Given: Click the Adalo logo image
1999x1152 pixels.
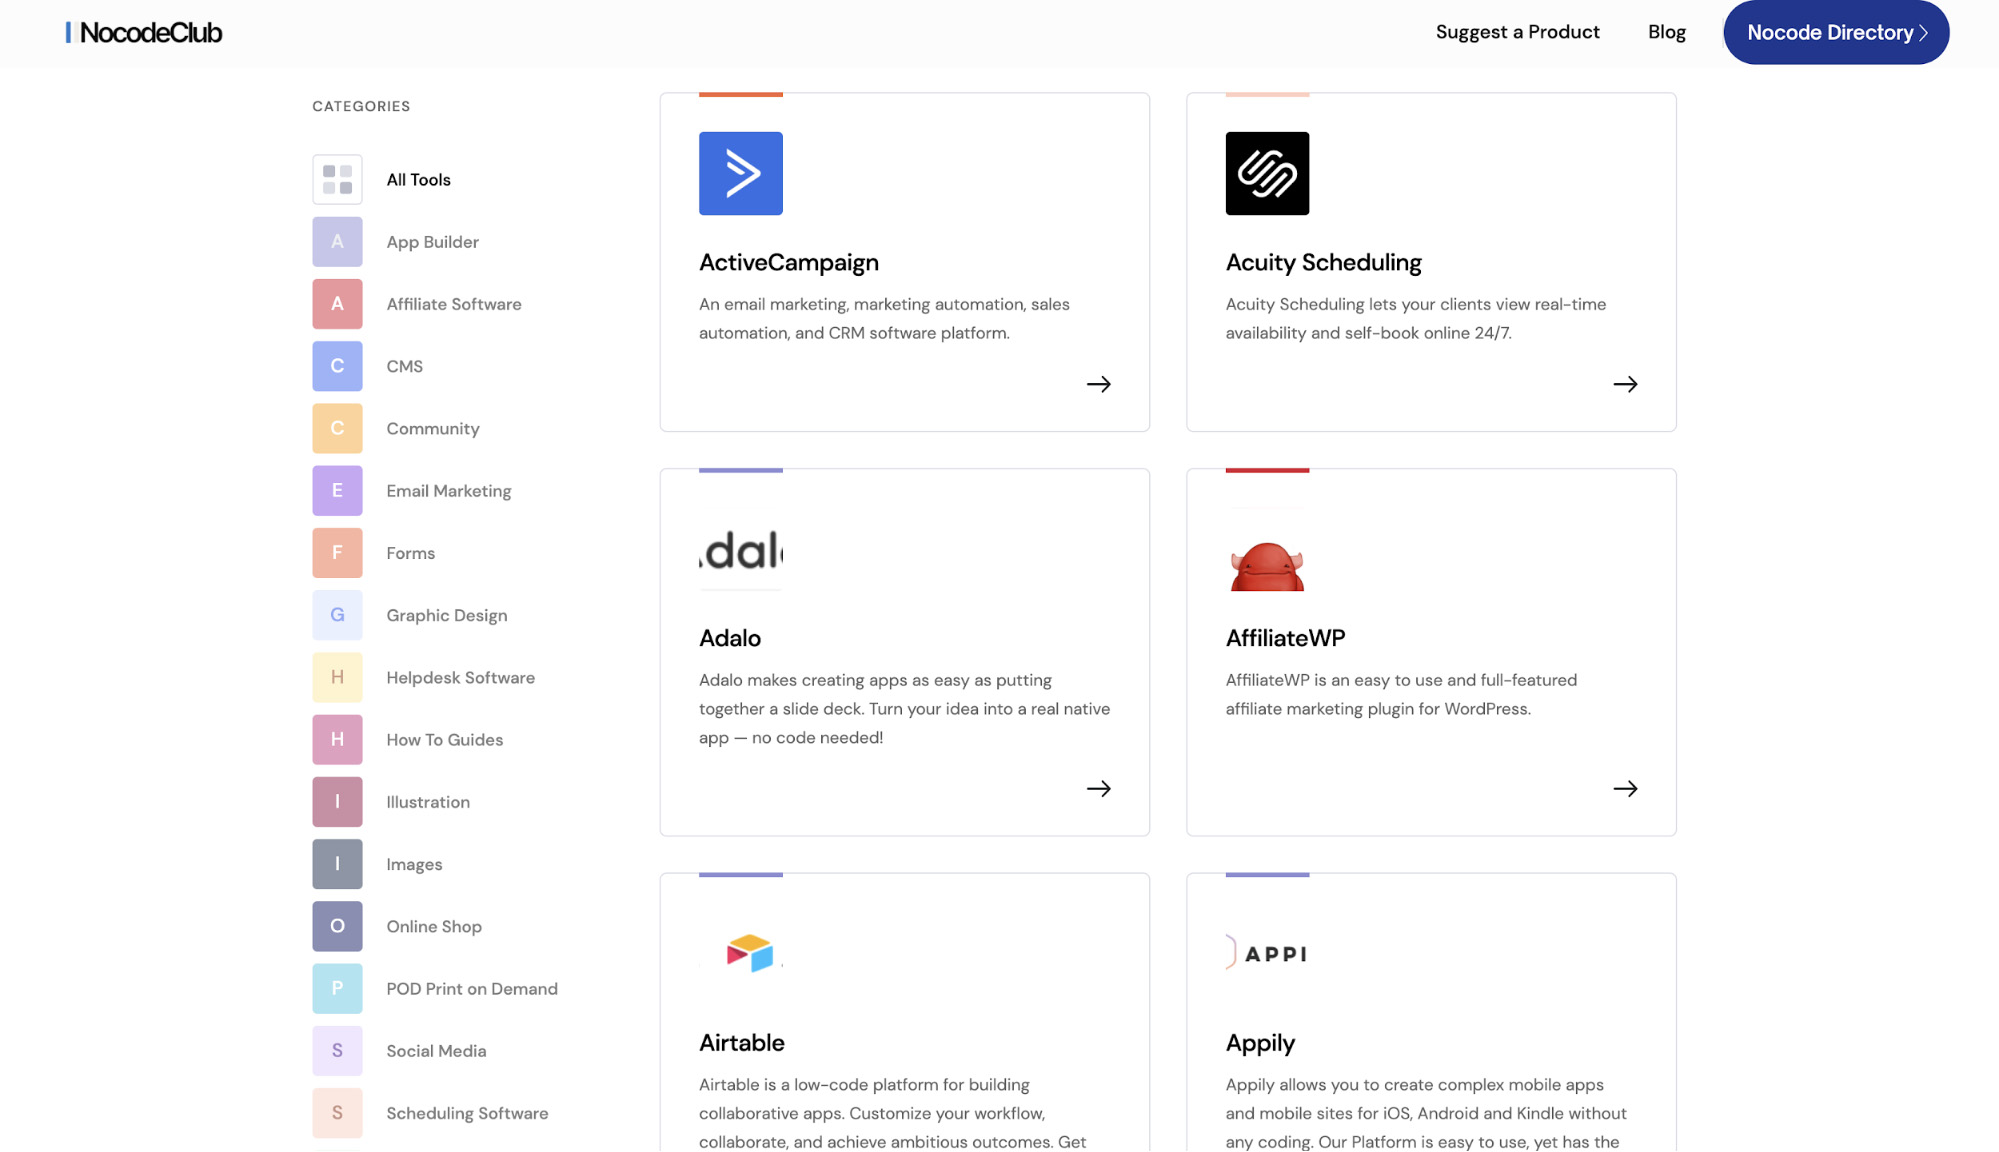Looking at the screenshot, I should click(740, 549).
